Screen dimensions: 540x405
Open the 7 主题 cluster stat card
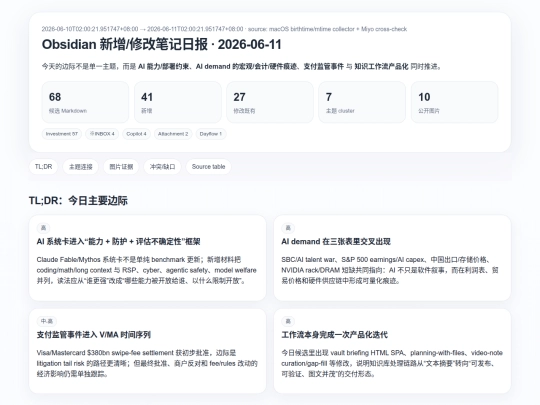coord(362,102)
